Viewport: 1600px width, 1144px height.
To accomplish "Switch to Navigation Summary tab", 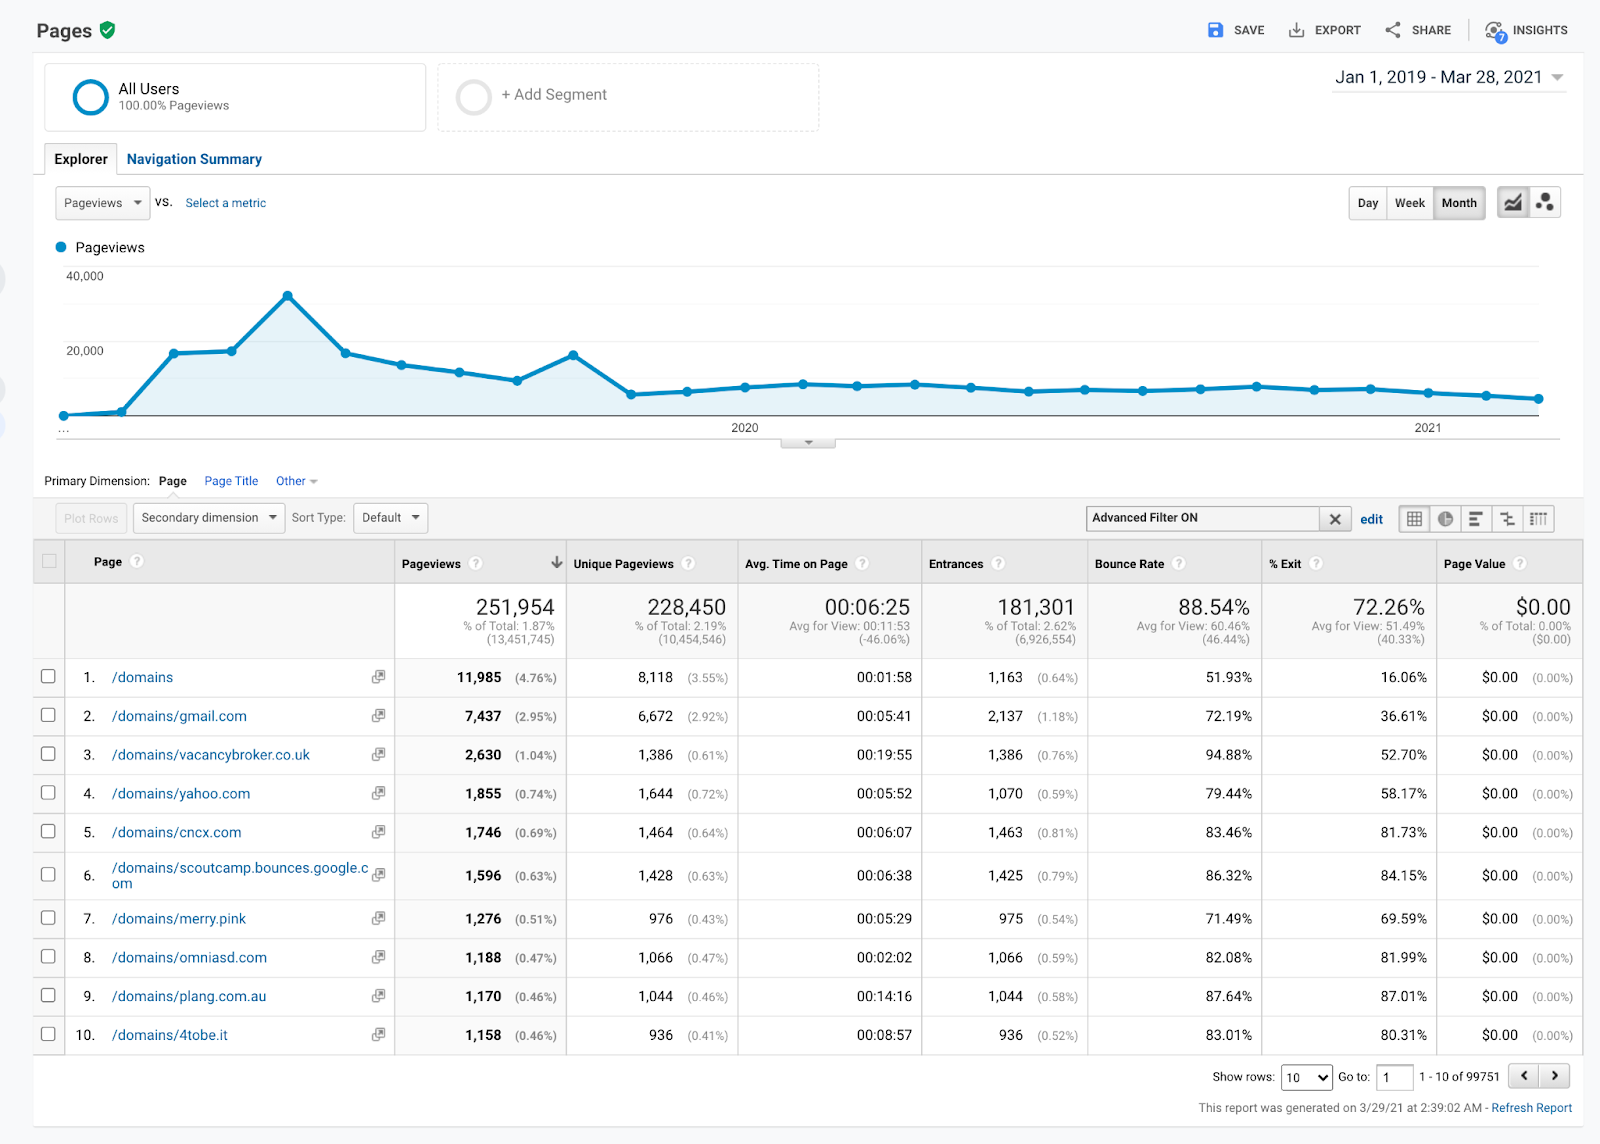I will click(194, 159).
